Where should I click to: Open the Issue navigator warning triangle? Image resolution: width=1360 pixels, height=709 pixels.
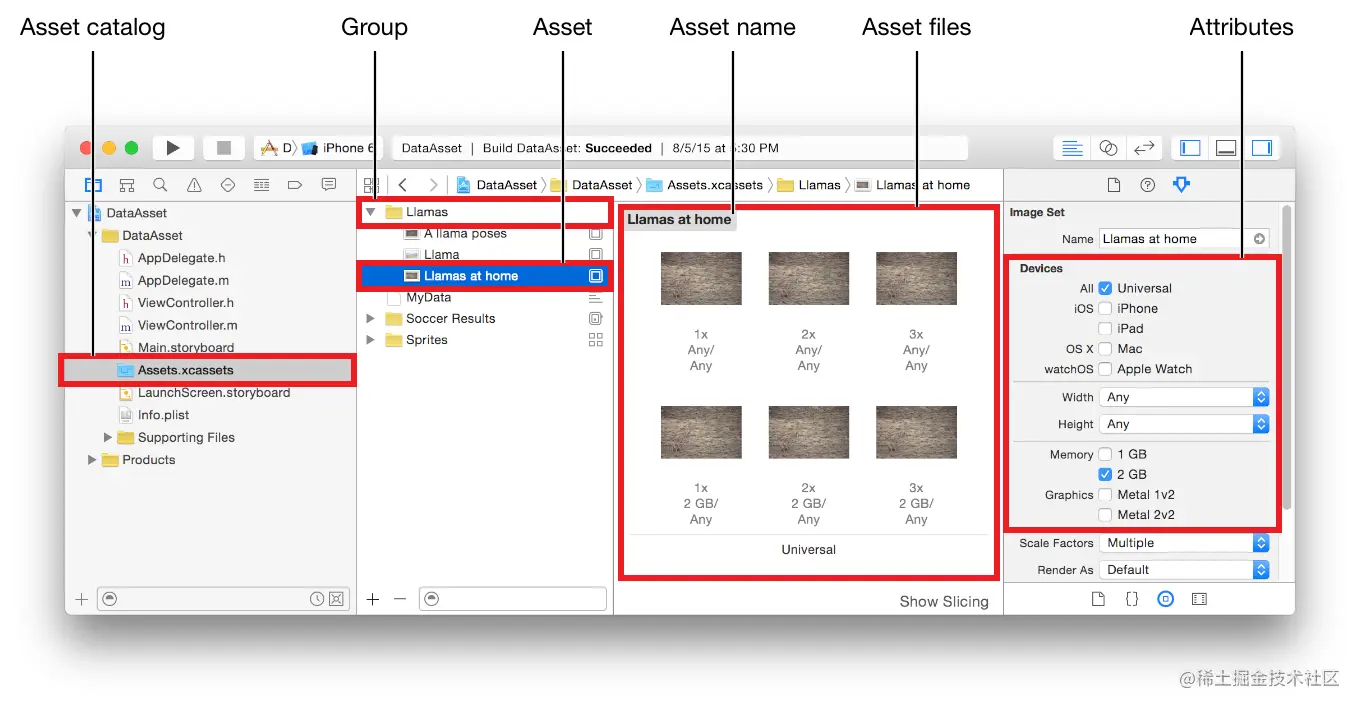[194, 185]
